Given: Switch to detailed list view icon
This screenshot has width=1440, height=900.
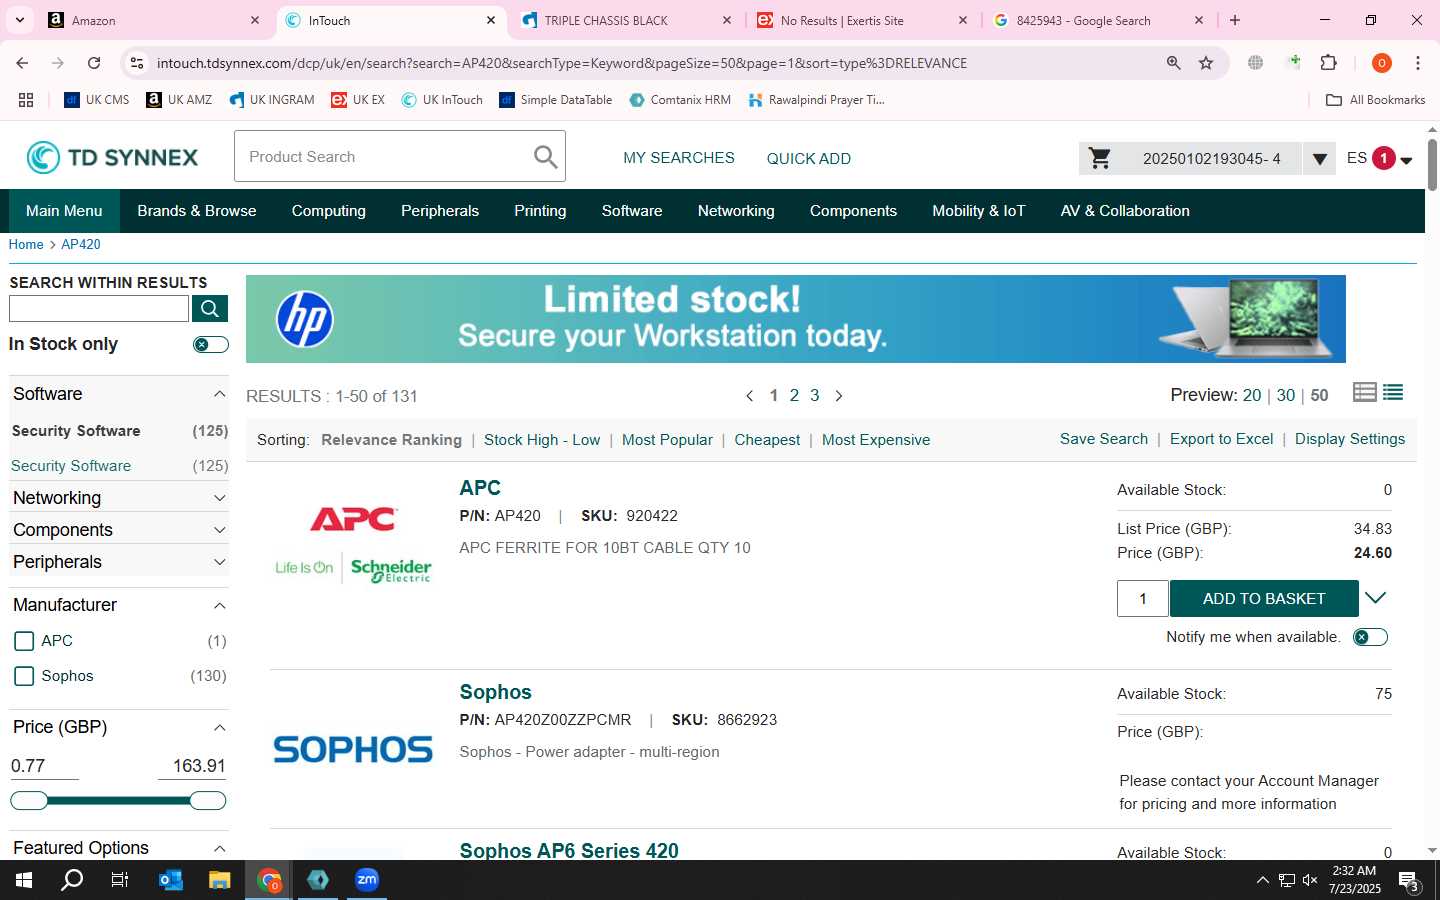Looking at the screenshot, I should point(1365,392).
